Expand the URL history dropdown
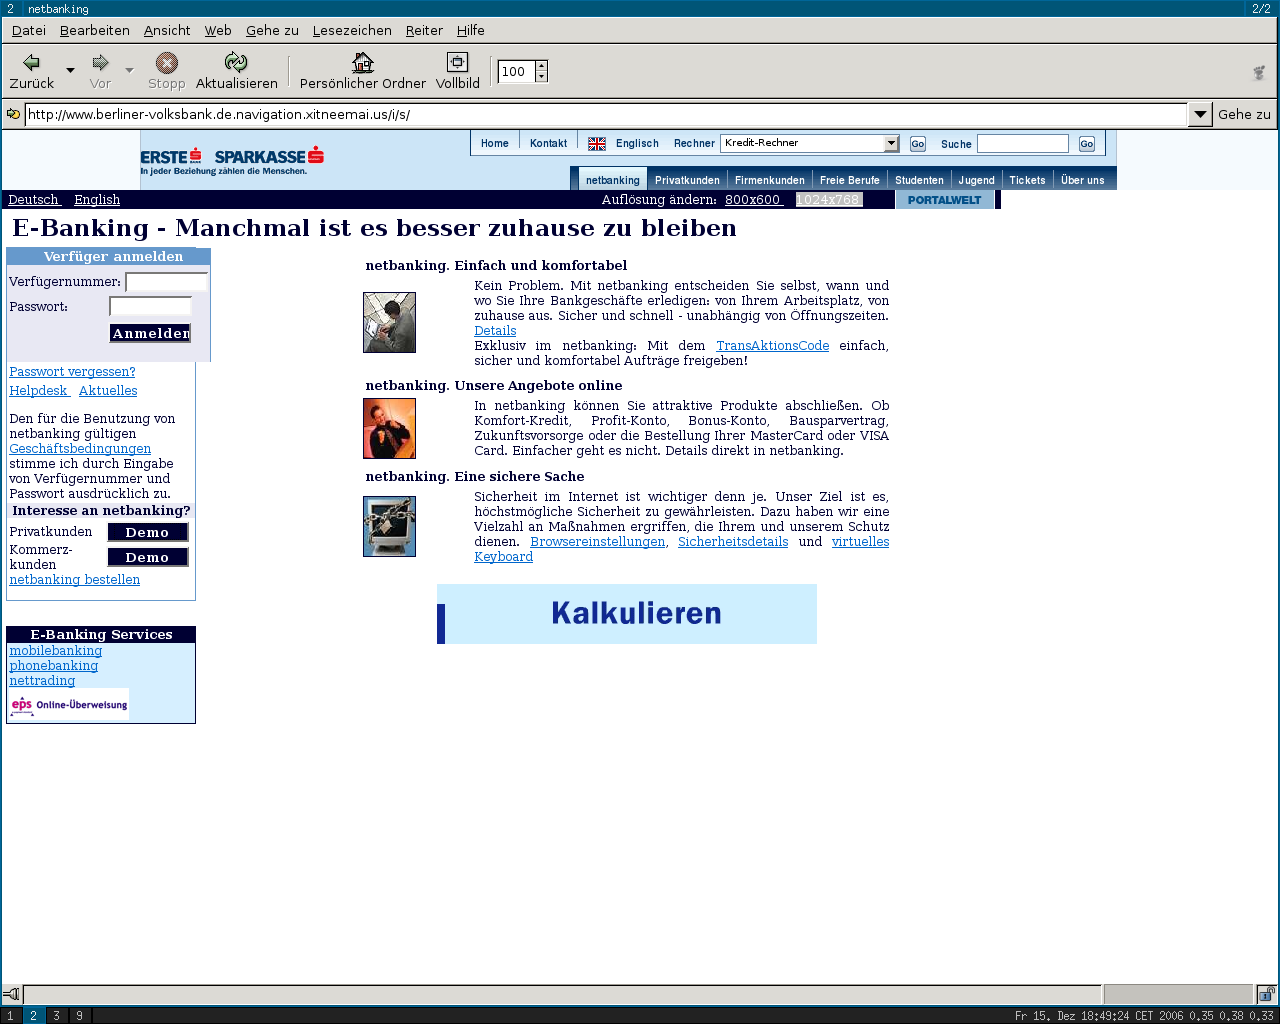1280x1024 pixels. [x=1200, y=114]
